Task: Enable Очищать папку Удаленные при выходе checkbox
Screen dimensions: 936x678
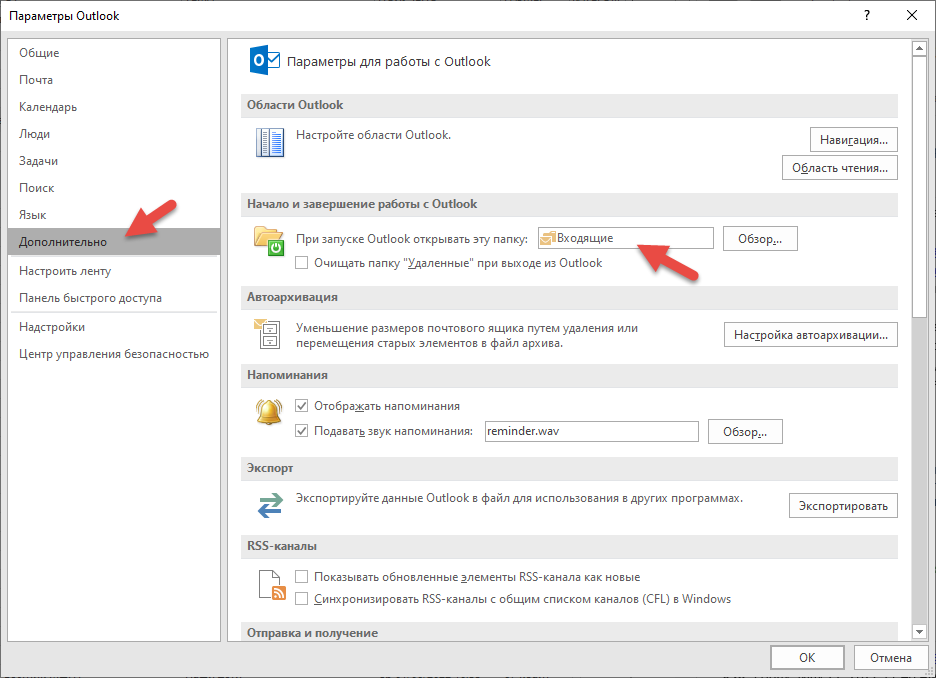Action: click(x=301, y=263)
